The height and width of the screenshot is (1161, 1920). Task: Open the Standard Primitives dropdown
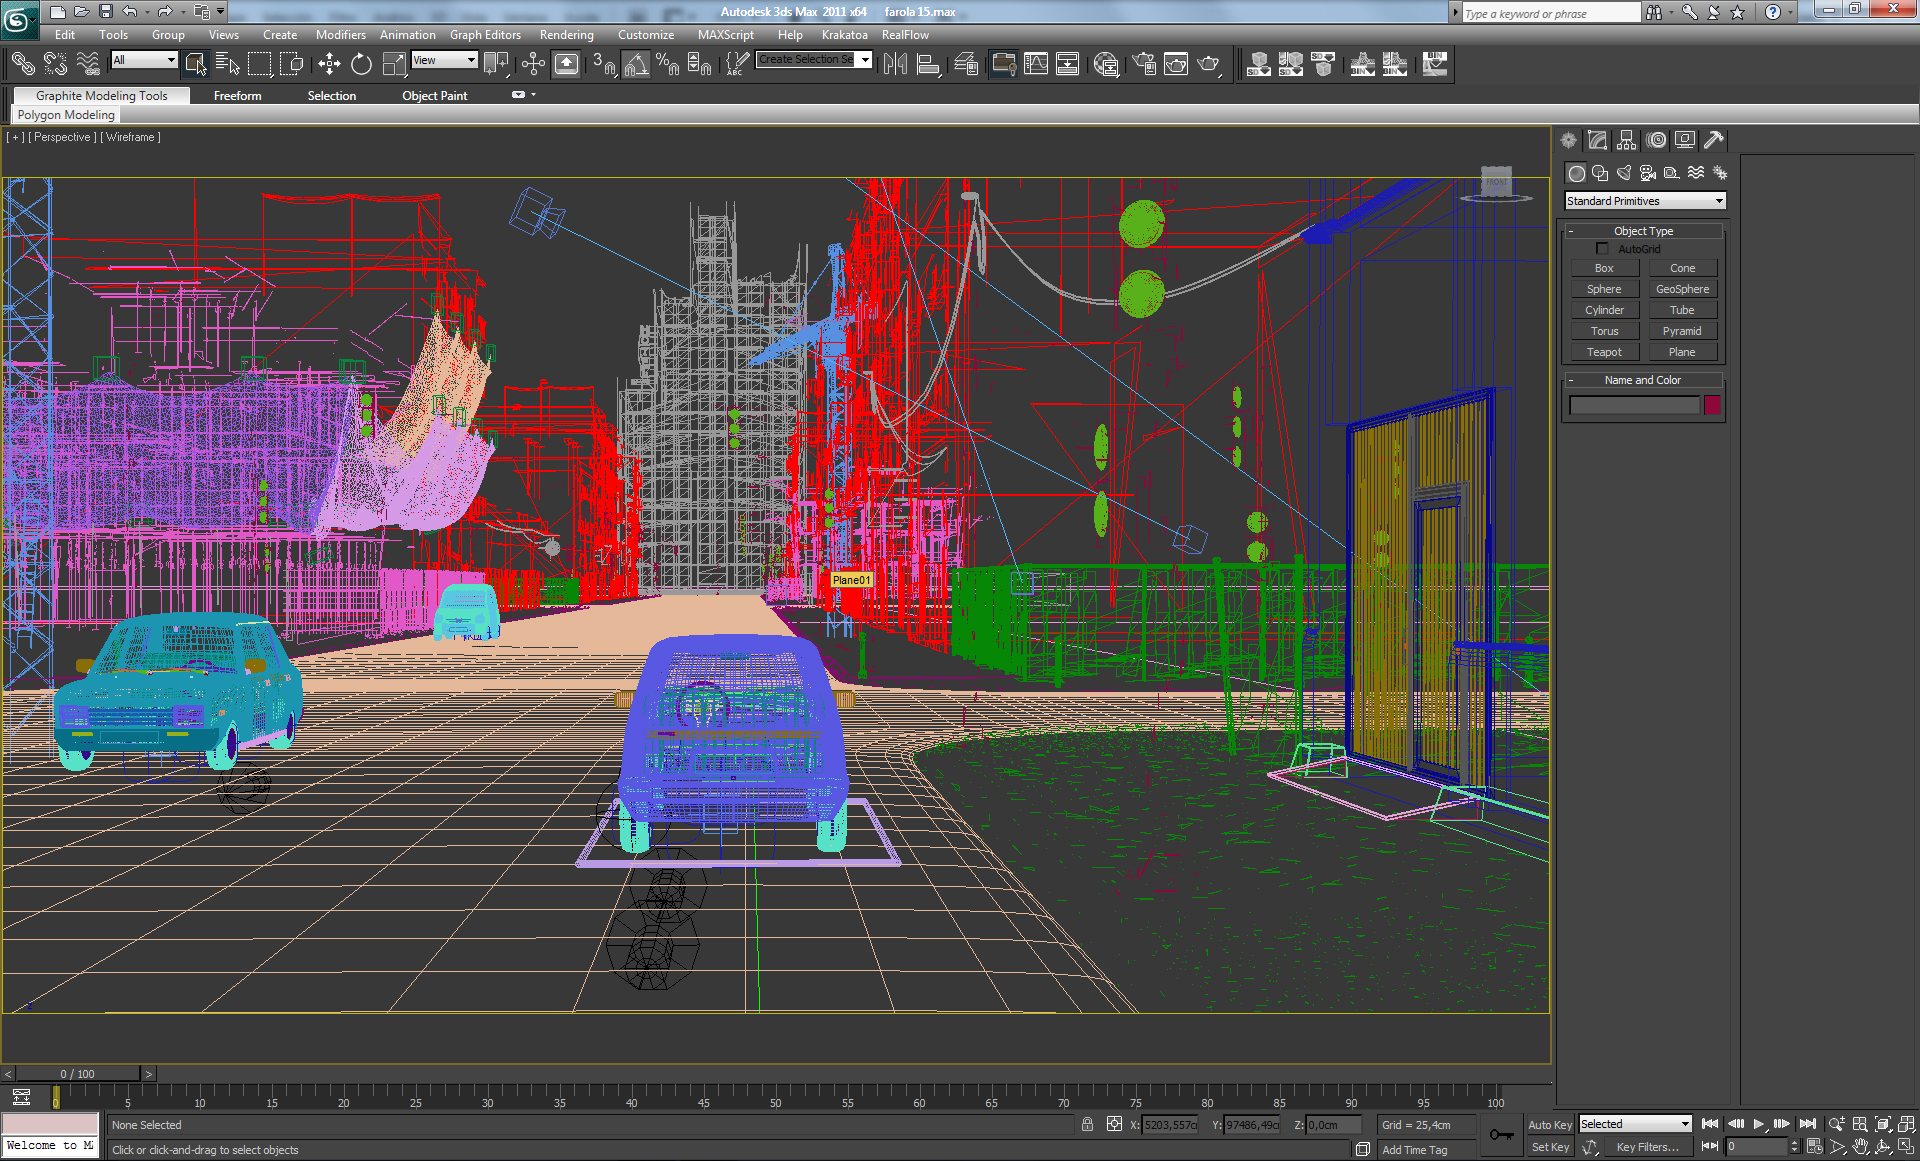(1644, 201)
